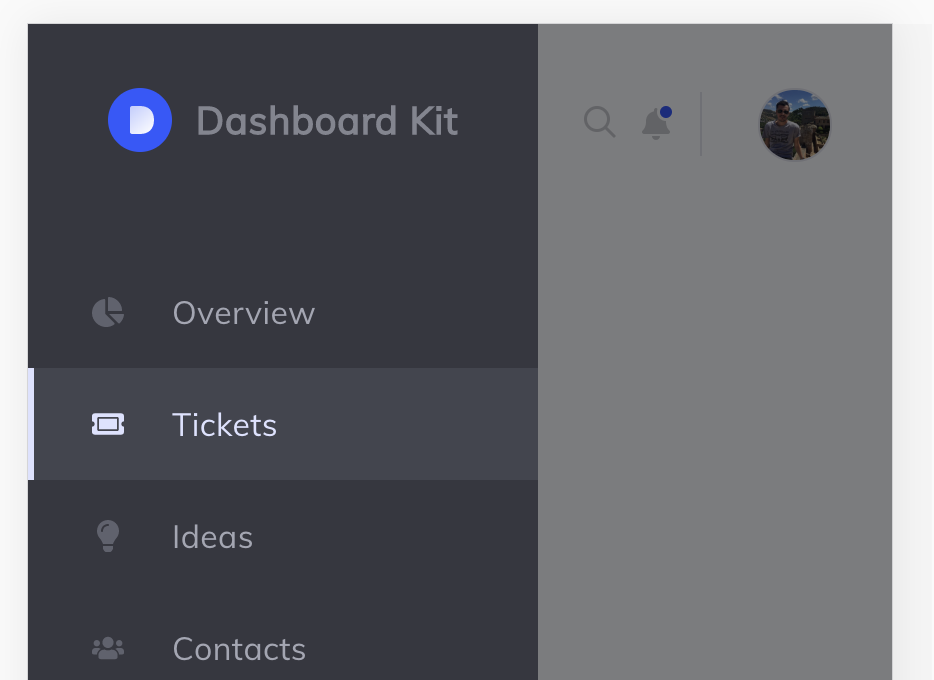
Task: Click the Contacts people group icon
Action: tap(108, 648)
